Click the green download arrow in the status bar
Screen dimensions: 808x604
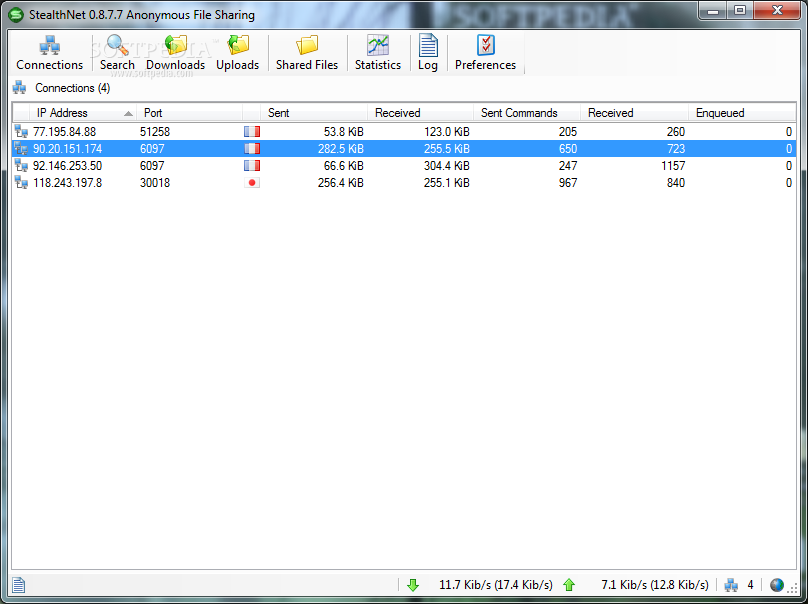[x=413, y=585]
